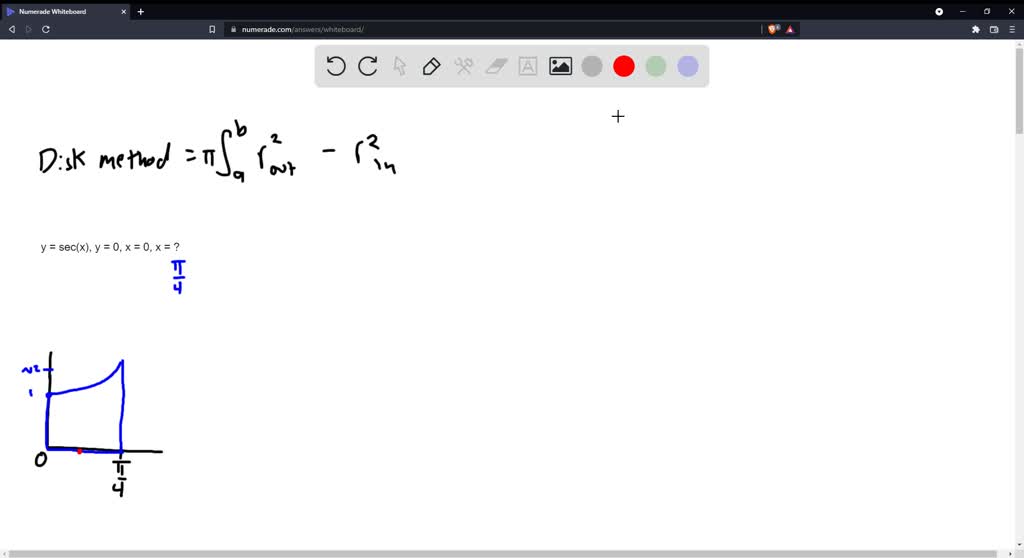The height and width of the screenshot is (558, 1024).
Task: Choose the gray color swatch
Action: (x=592, y=67)
